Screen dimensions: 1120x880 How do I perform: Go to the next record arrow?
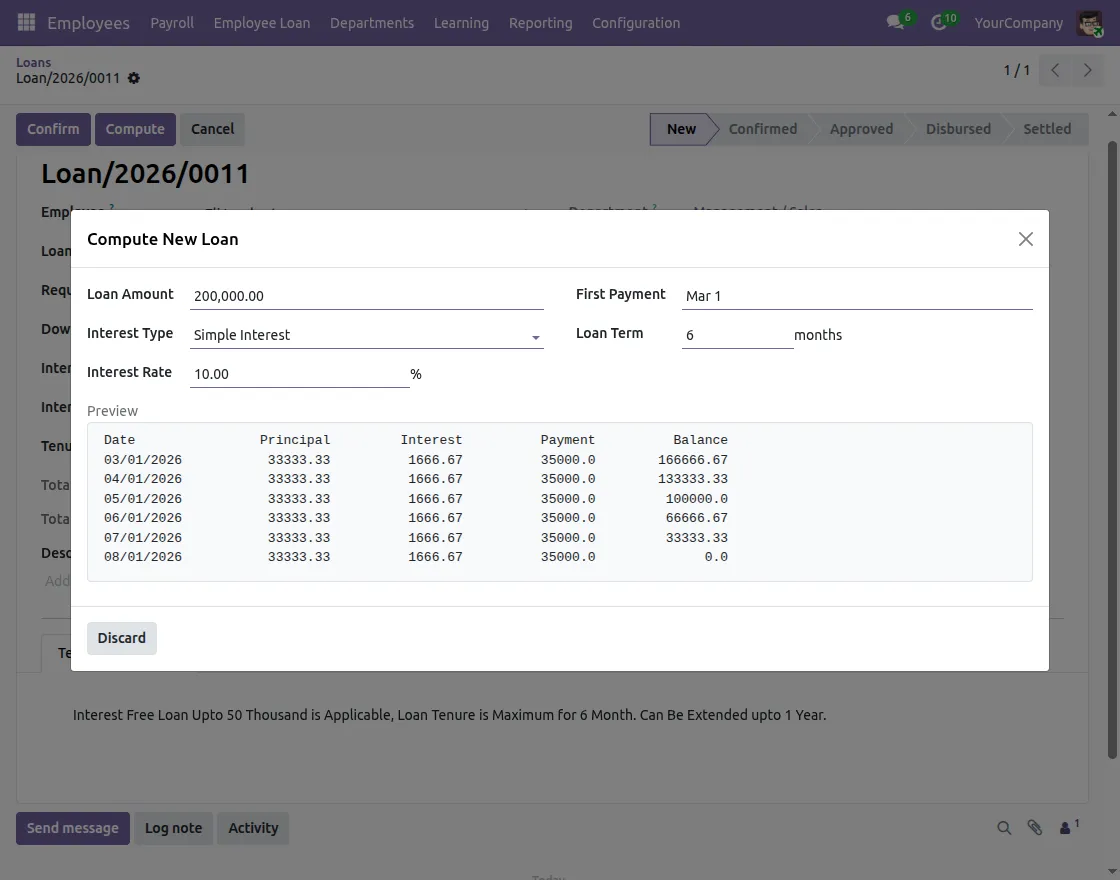tap(1087, 70)
